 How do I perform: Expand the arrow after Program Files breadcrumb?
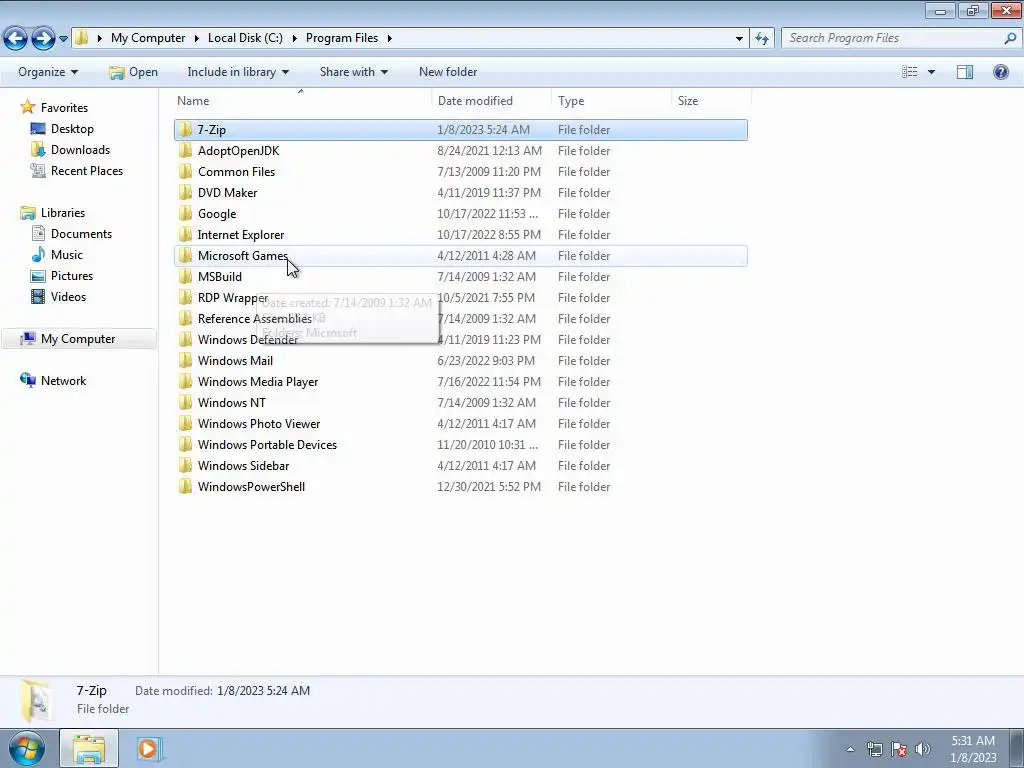tap(390, 38)
